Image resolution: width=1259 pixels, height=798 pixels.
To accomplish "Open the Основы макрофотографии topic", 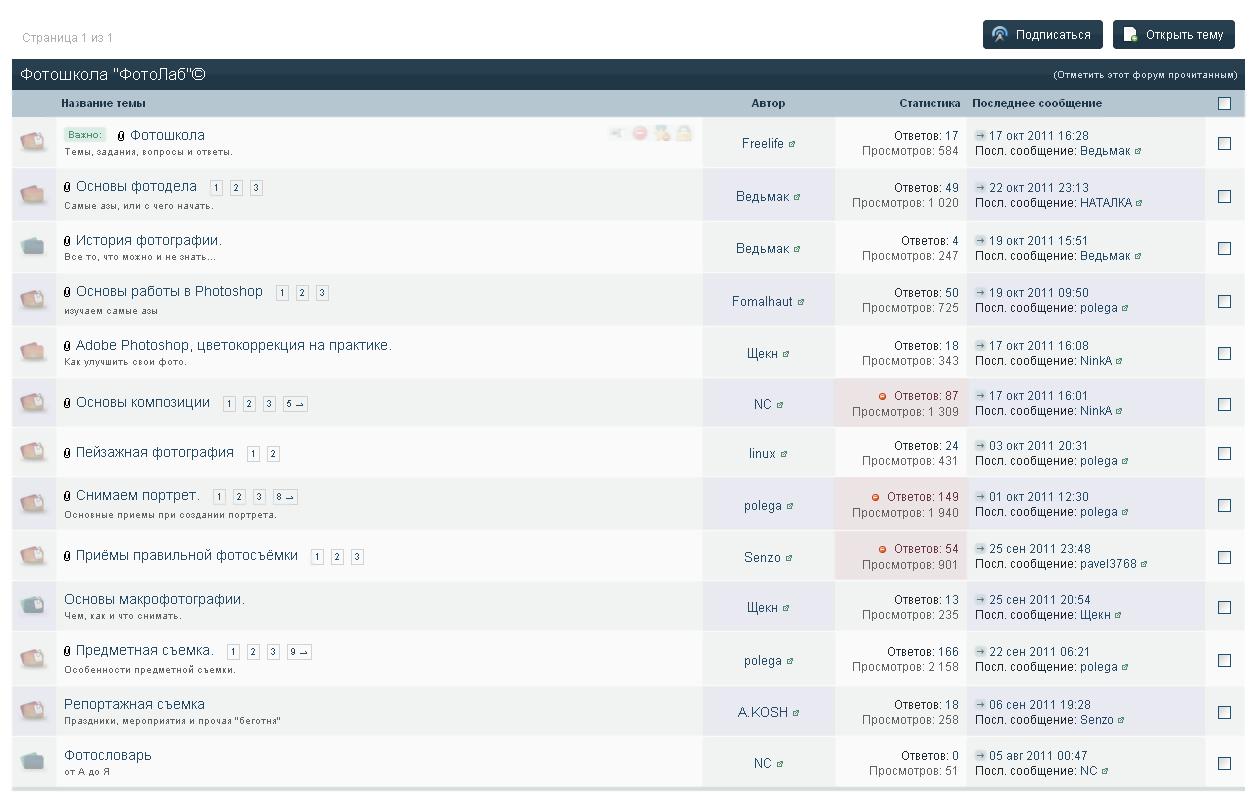I will [x=154, y=599].
